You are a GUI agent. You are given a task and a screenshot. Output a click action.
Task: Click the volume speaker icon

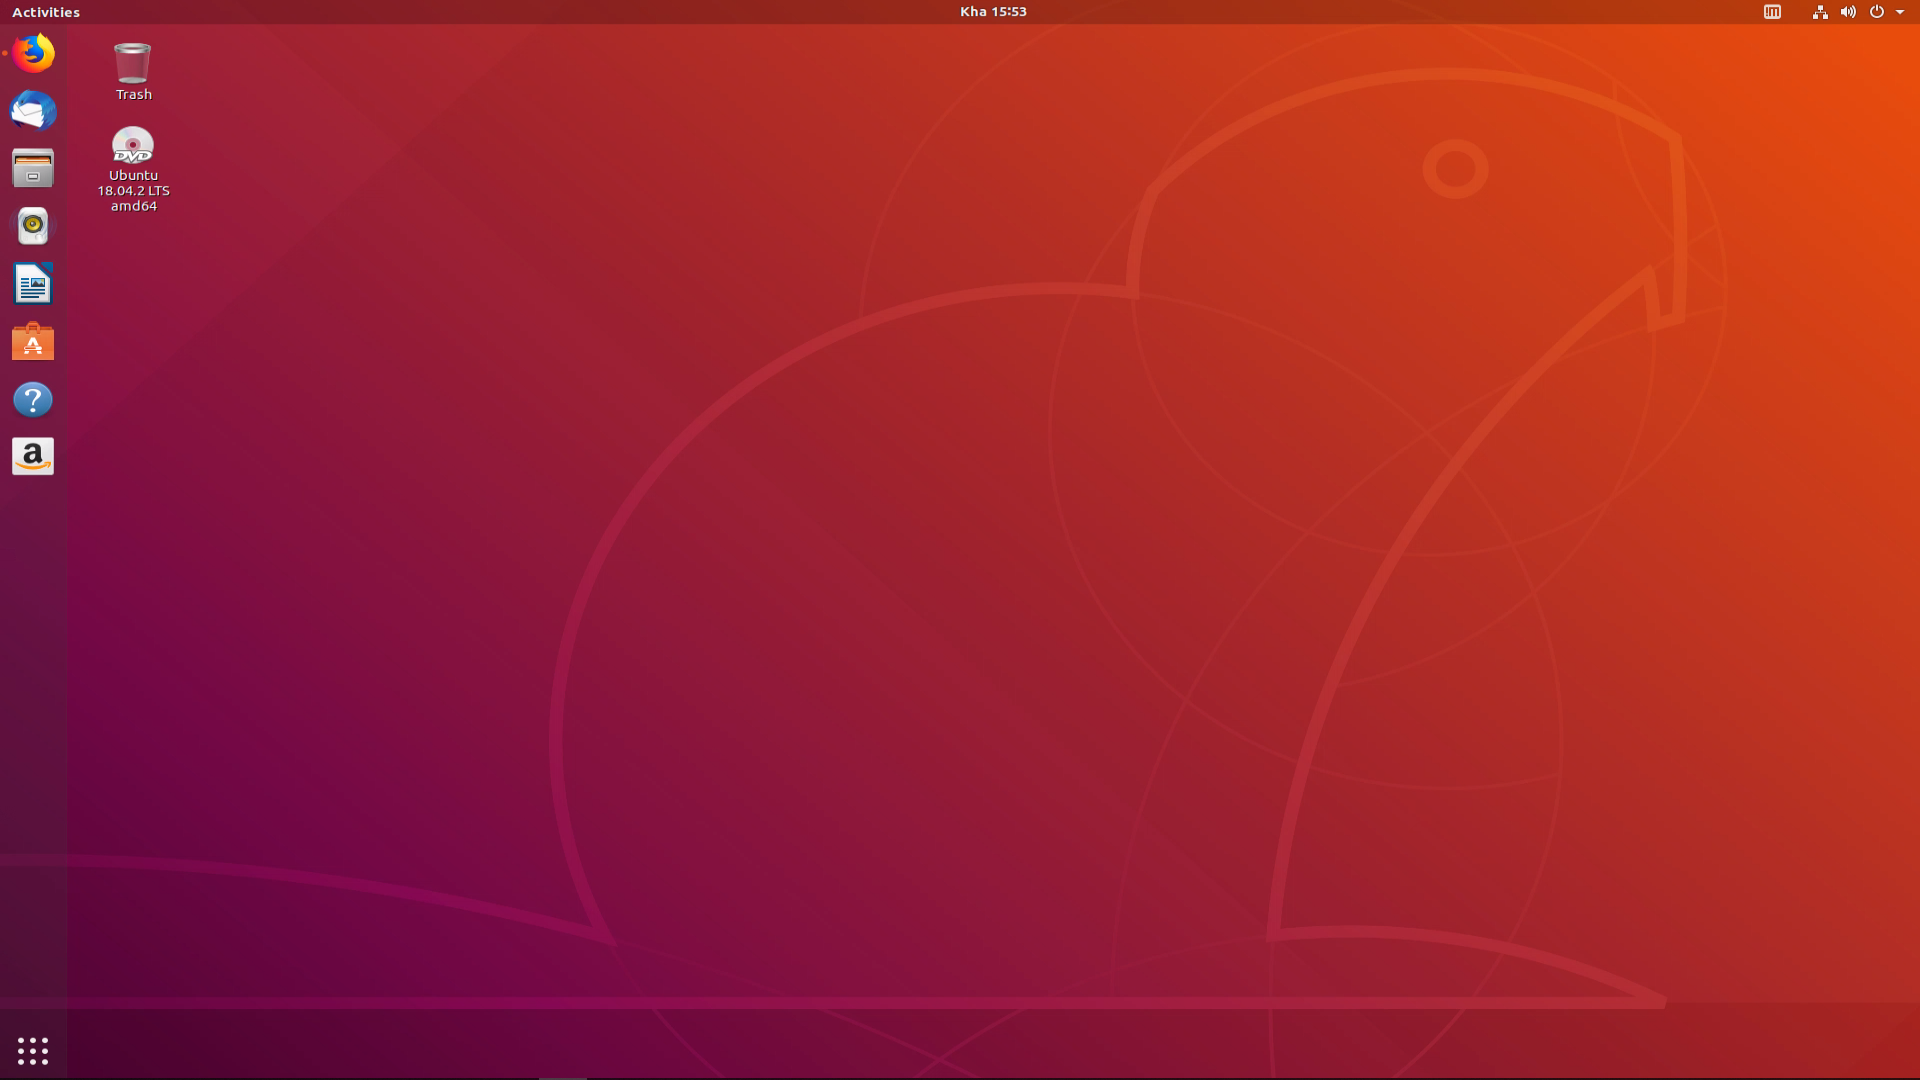[x=1848, y=12]
